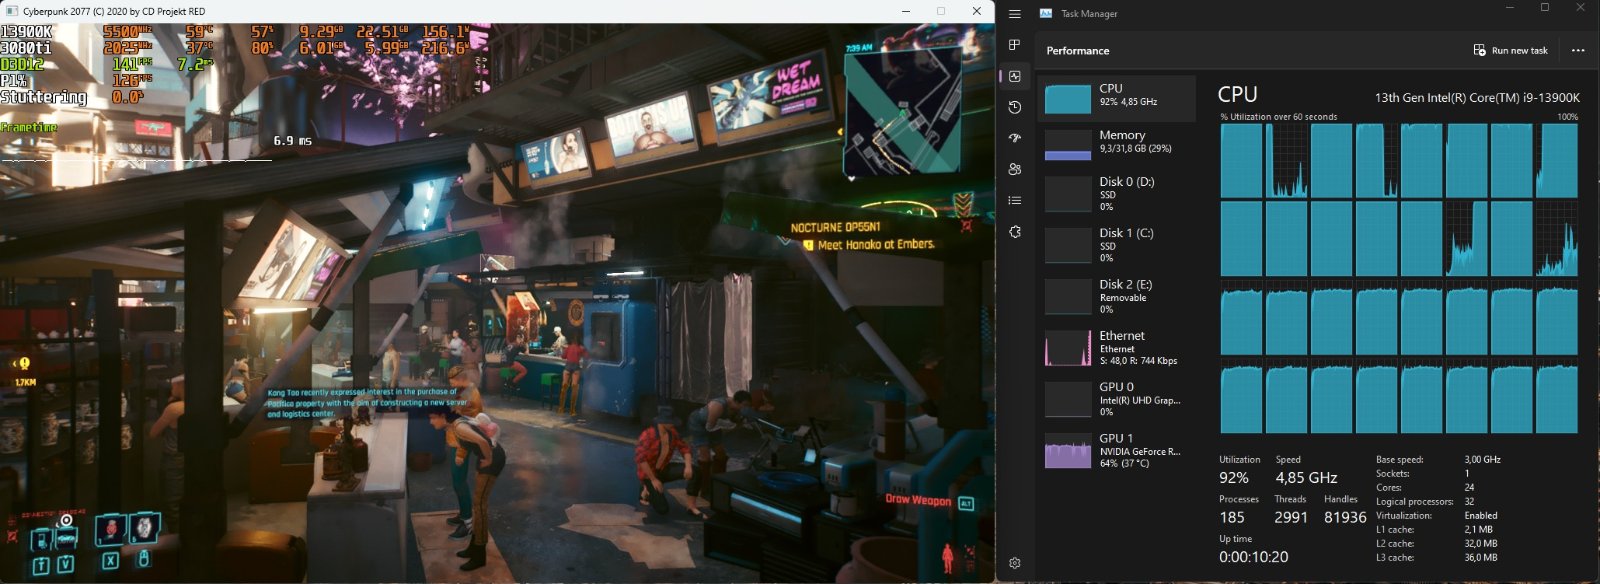Click Run new task button

(1510, 50)
